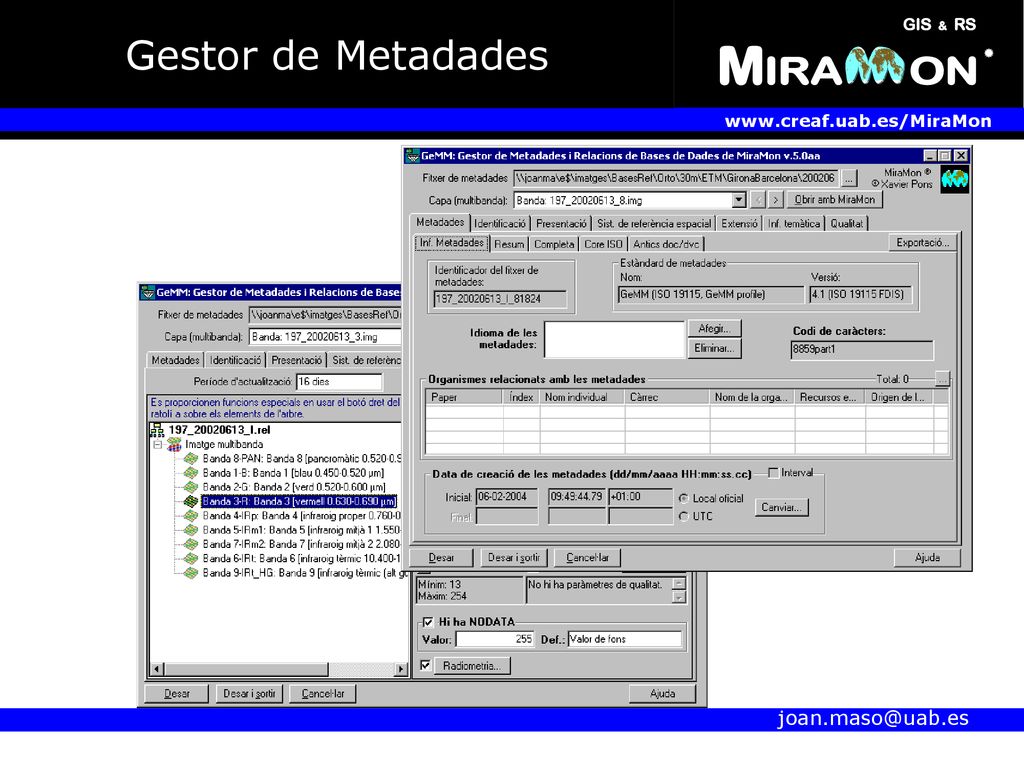Click the title bar icon of the front GeMM window
Image resolution: width=1024 pixels, height=768 pixels.
(413, 155)
